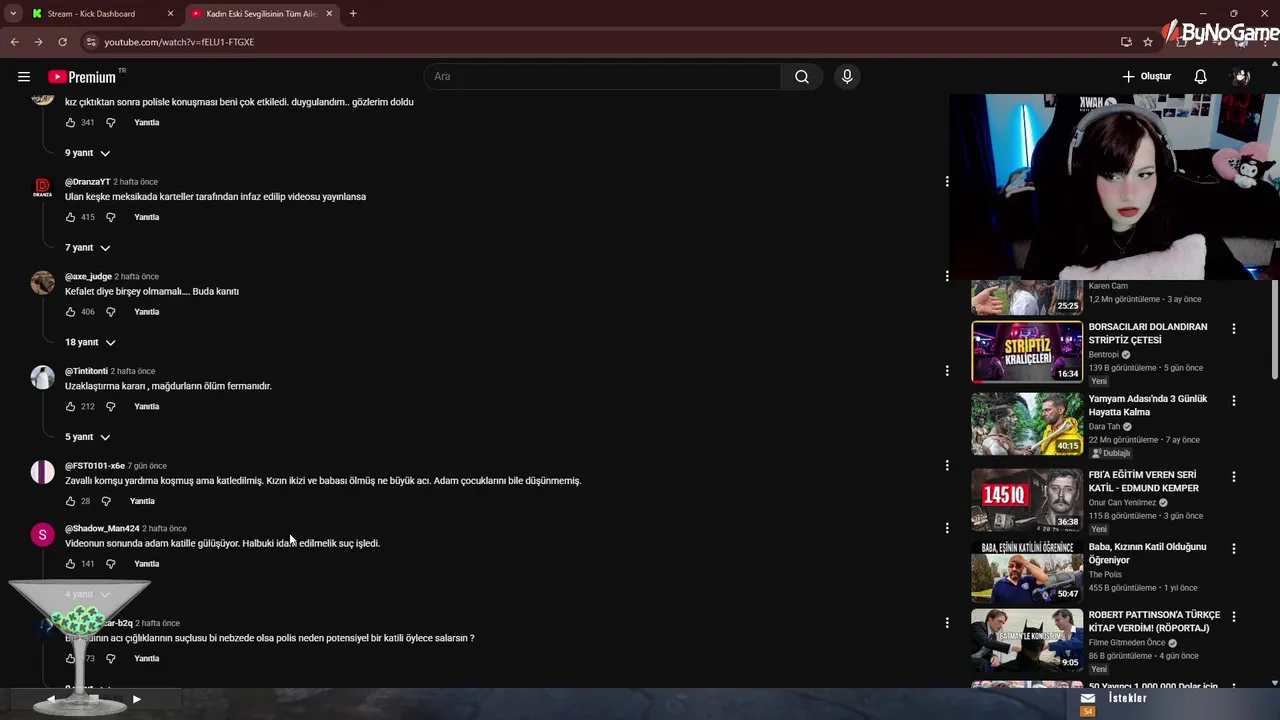Screen dimensions: 1280x720
Task: Like @Shadow_Man424's comment
Action: click(70, 564)
